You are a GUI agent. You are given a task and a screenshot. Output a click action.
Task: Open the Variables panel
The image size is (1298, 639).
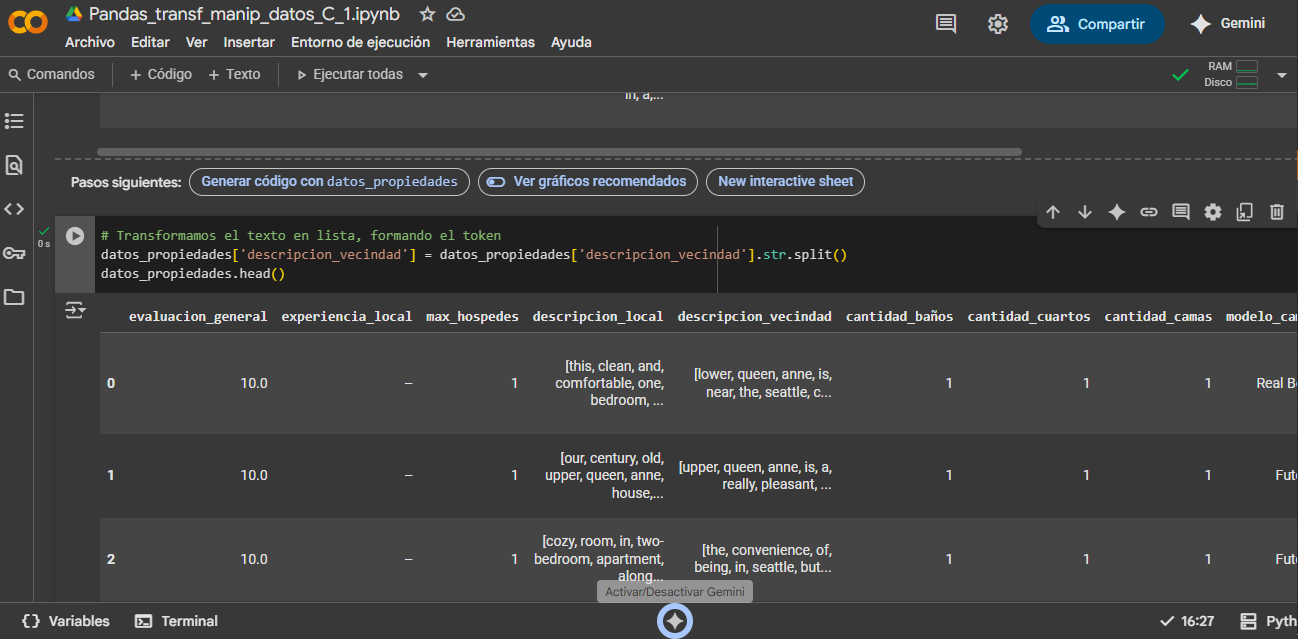(x=66, y=621)
